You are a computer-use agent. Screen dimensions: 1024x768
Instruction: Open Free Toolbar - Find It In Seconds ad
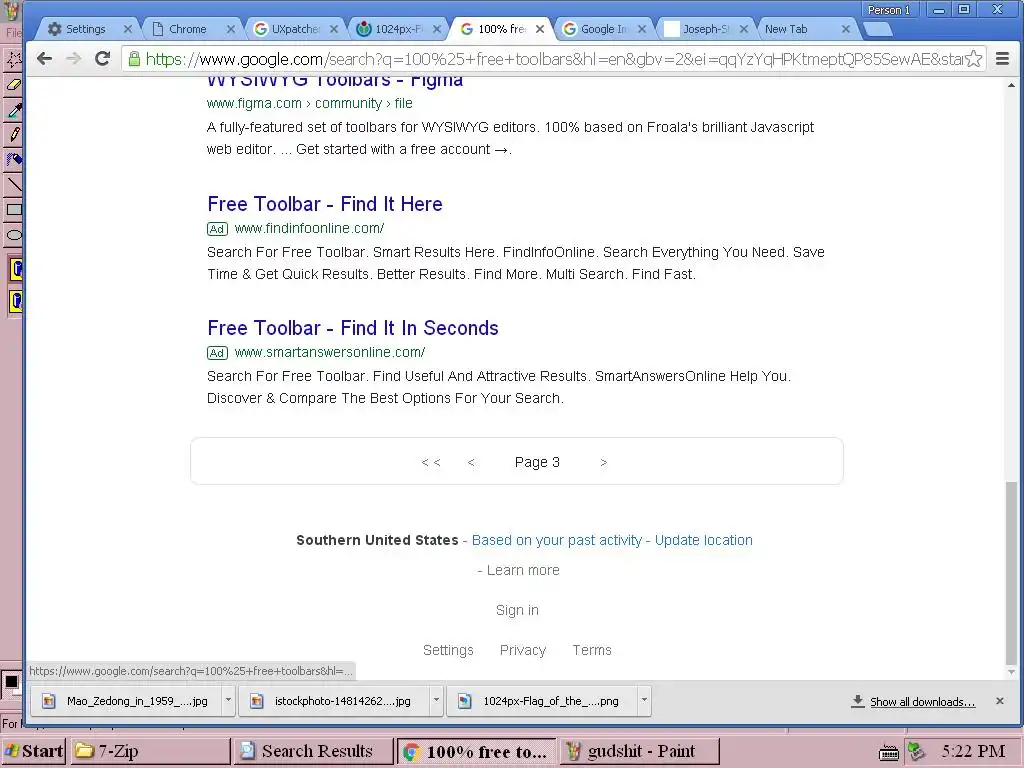point(353,328)
